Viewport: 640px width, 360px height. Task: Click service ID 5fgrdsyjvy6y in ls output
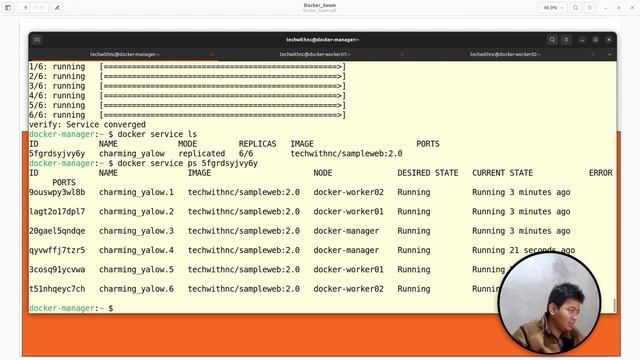(57, 153)
